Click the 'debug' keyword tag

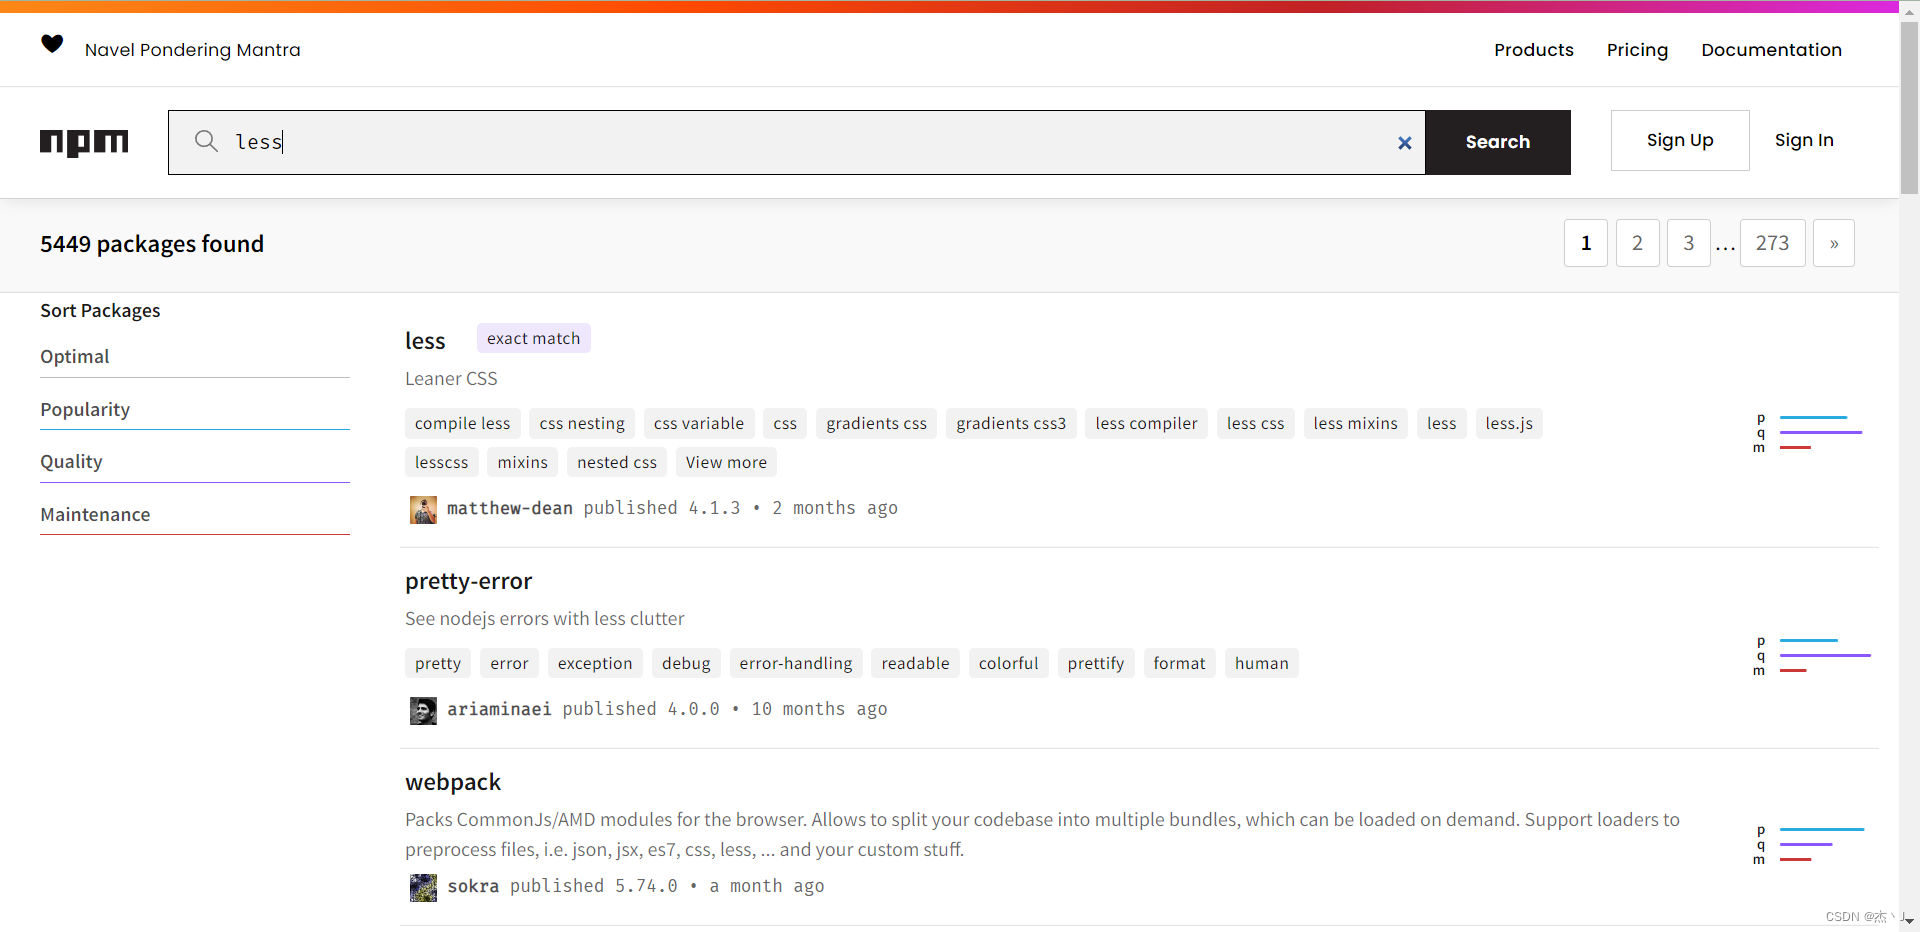click(x=686, y=663)
